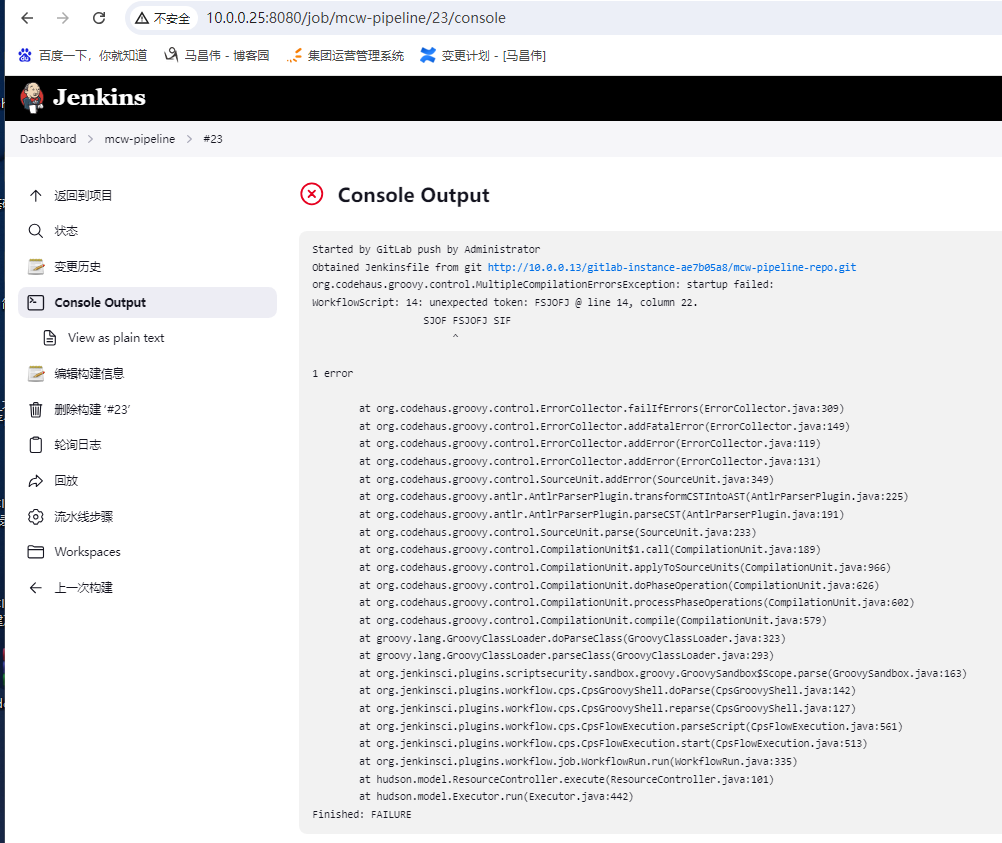Image resolution: width=1002 pixels, height=843 pixels.
Task: Navigate to Dashboard breadcrumb
Action: pyautogui.click(x=48, y=139)
